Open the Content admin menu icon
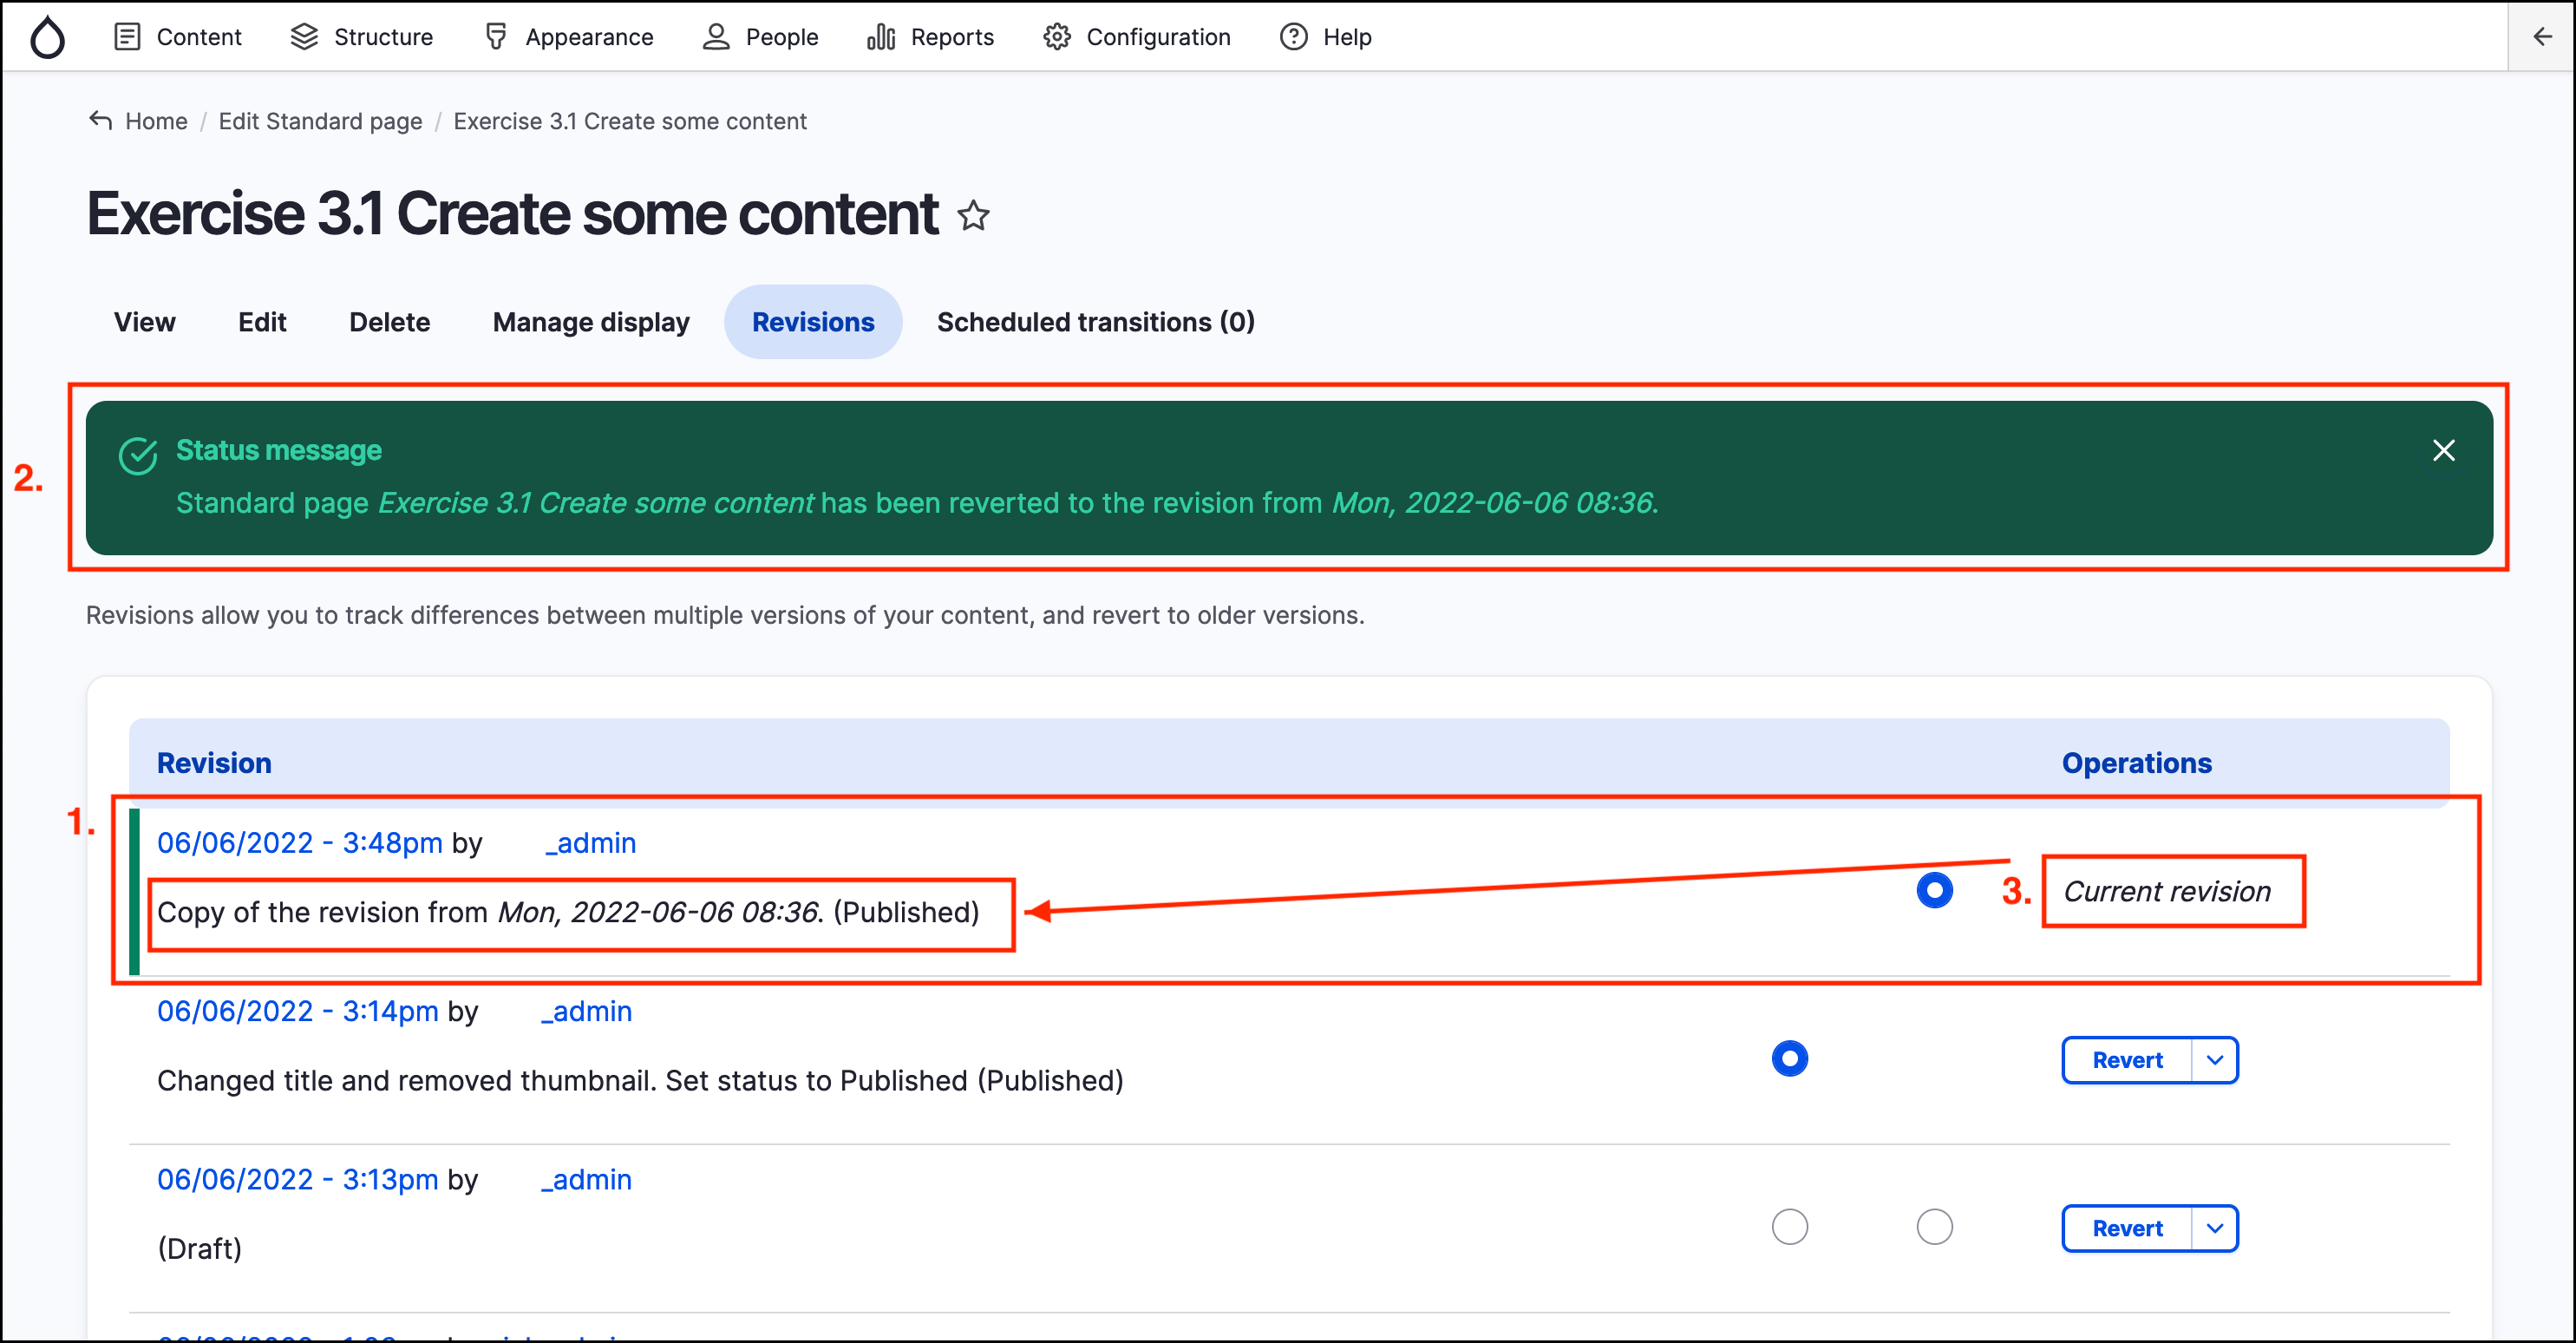2576x1343 pixels. (127, 37)
